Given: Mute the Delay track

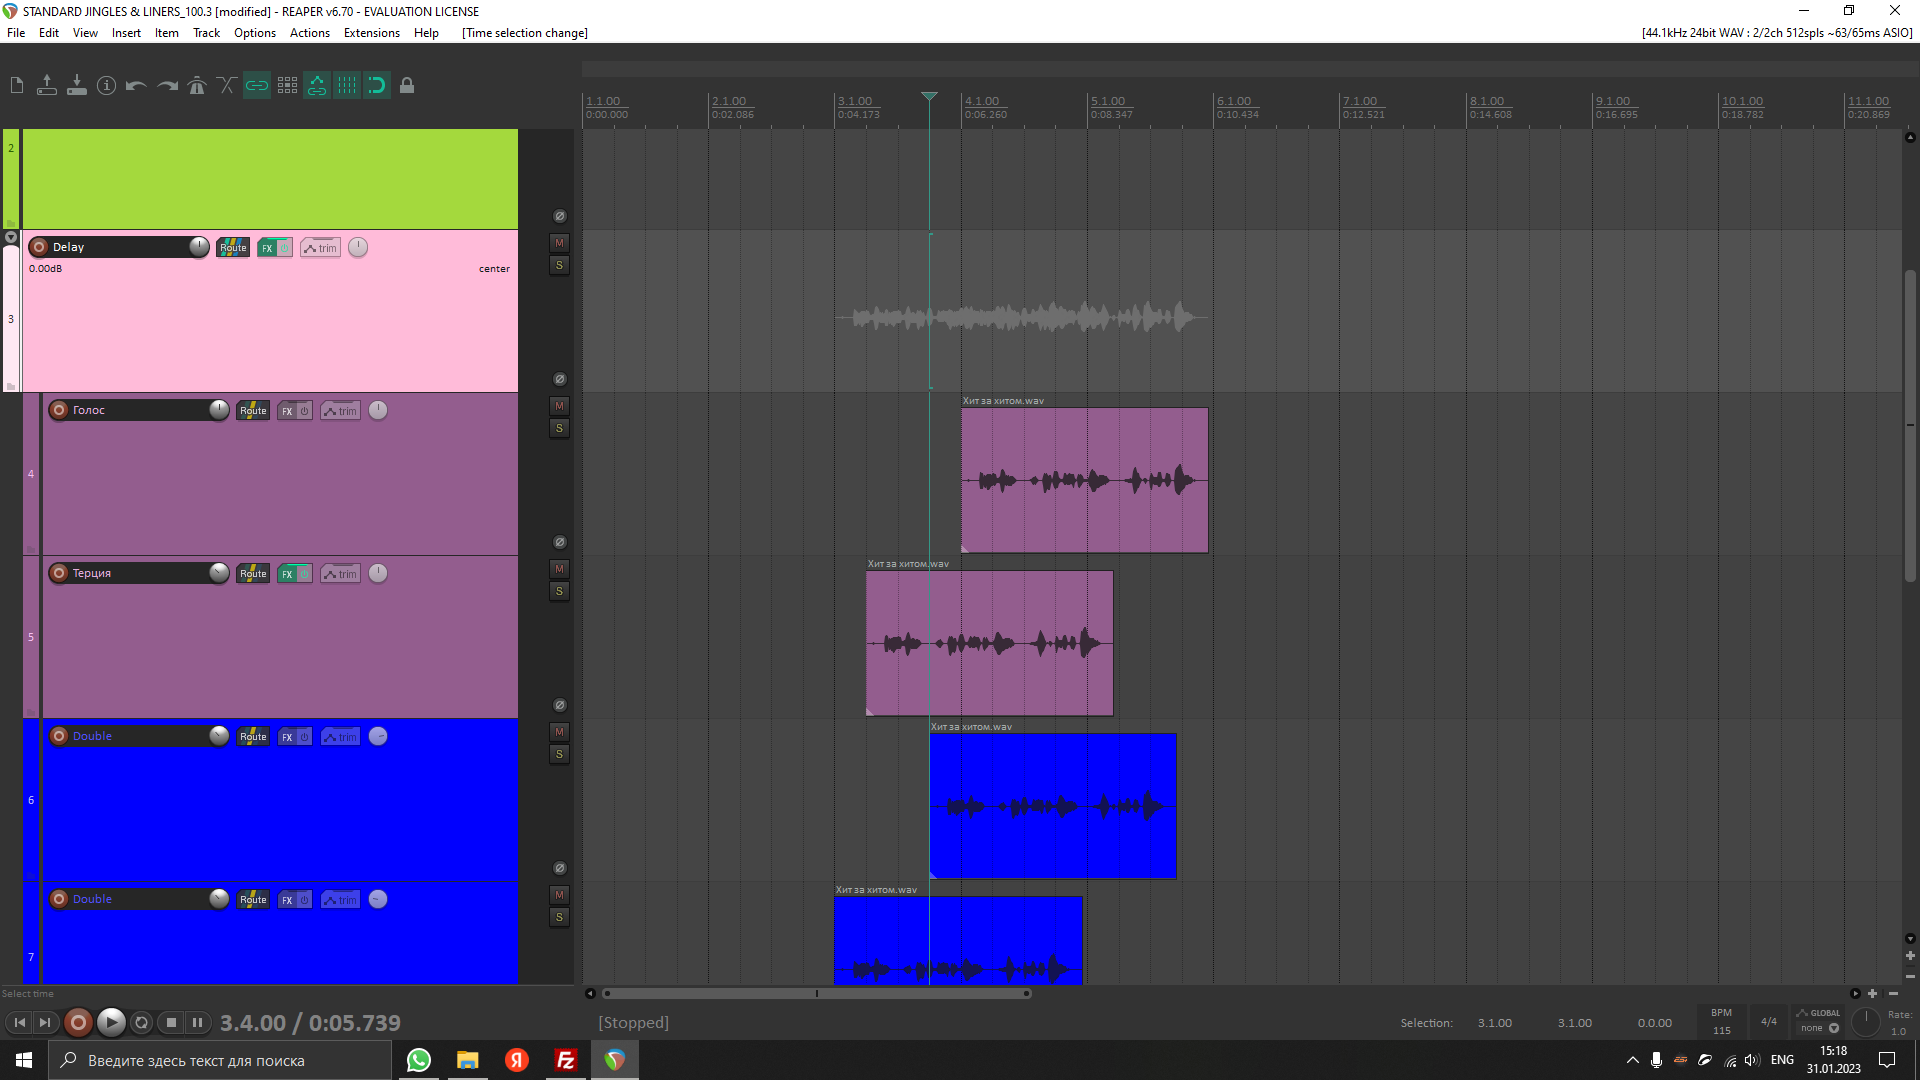Looking at the screenshot, I should (x=560, y=243).
